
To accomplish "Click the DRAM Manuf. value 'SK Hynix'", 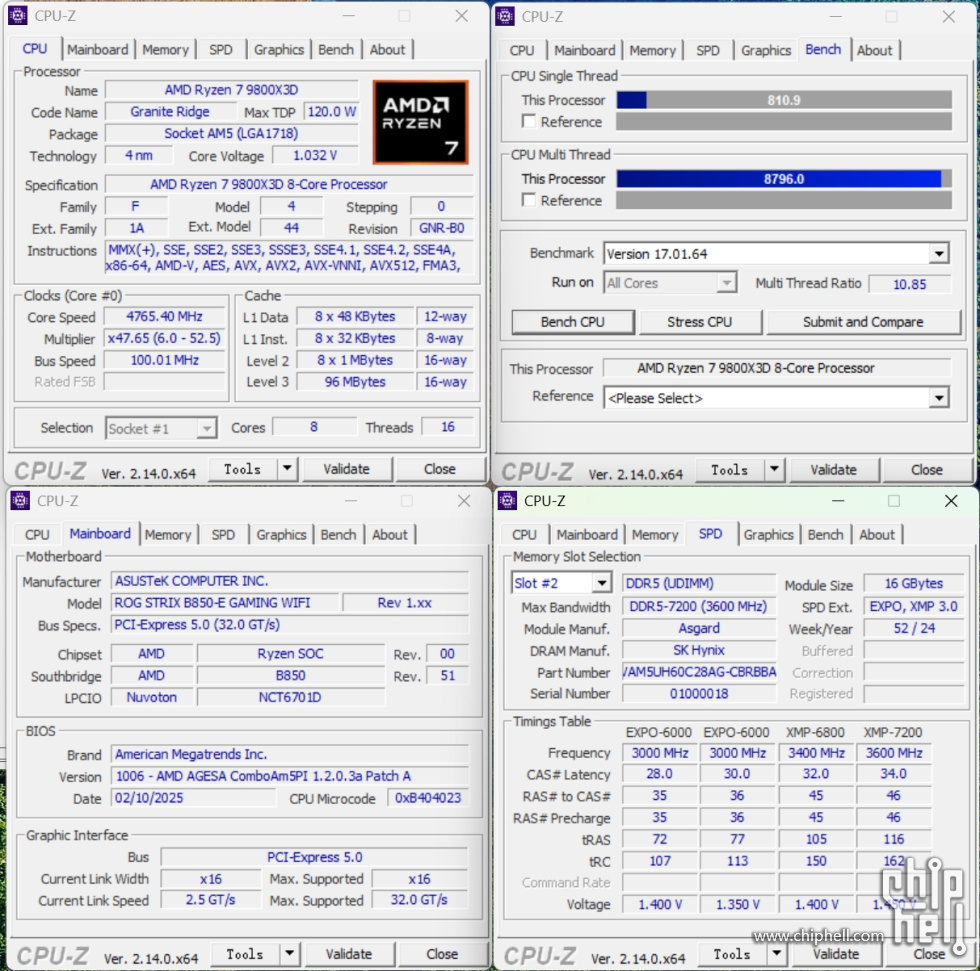I will coord(699,650).
